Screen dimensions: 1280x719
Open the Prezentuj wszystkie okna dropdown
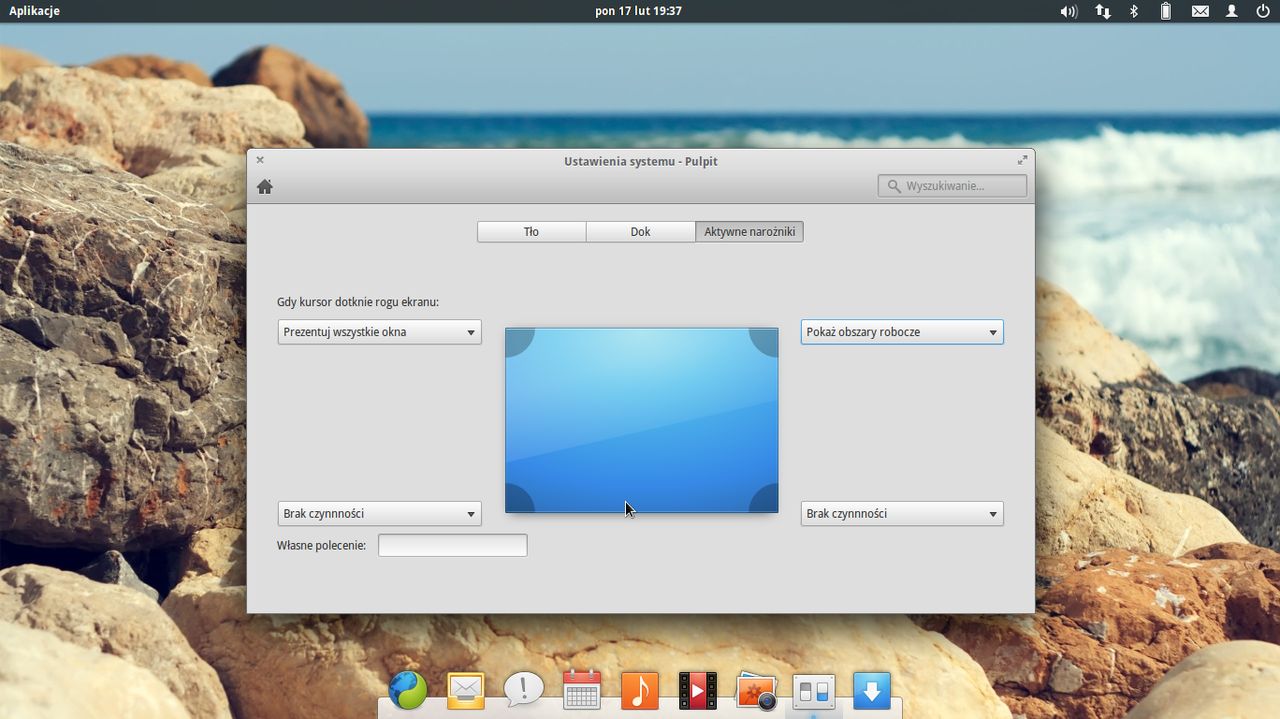[x=379, y=332]
